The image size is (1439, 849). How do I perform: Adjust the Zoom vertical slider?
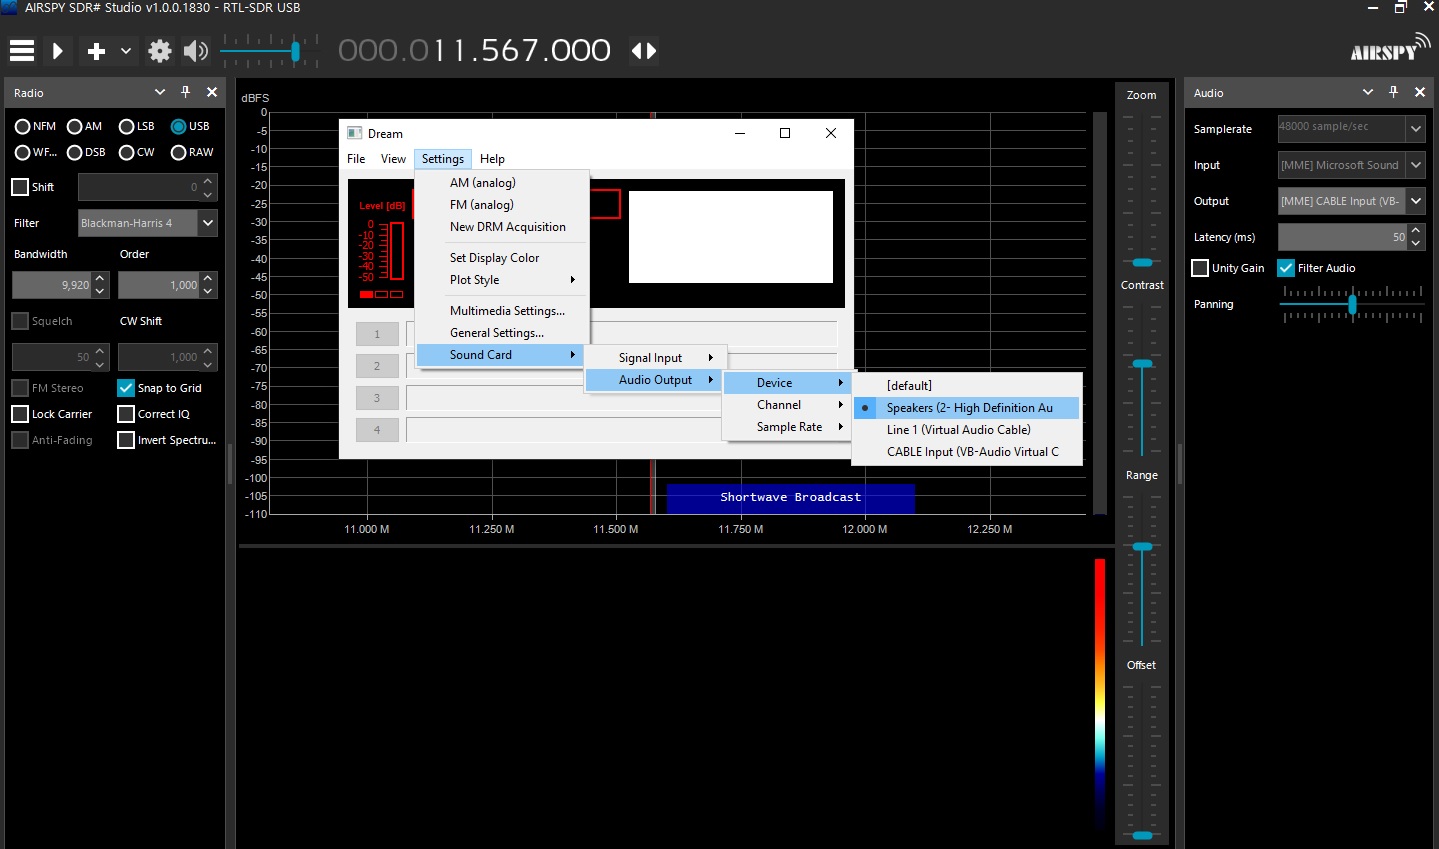(1142, 188)
